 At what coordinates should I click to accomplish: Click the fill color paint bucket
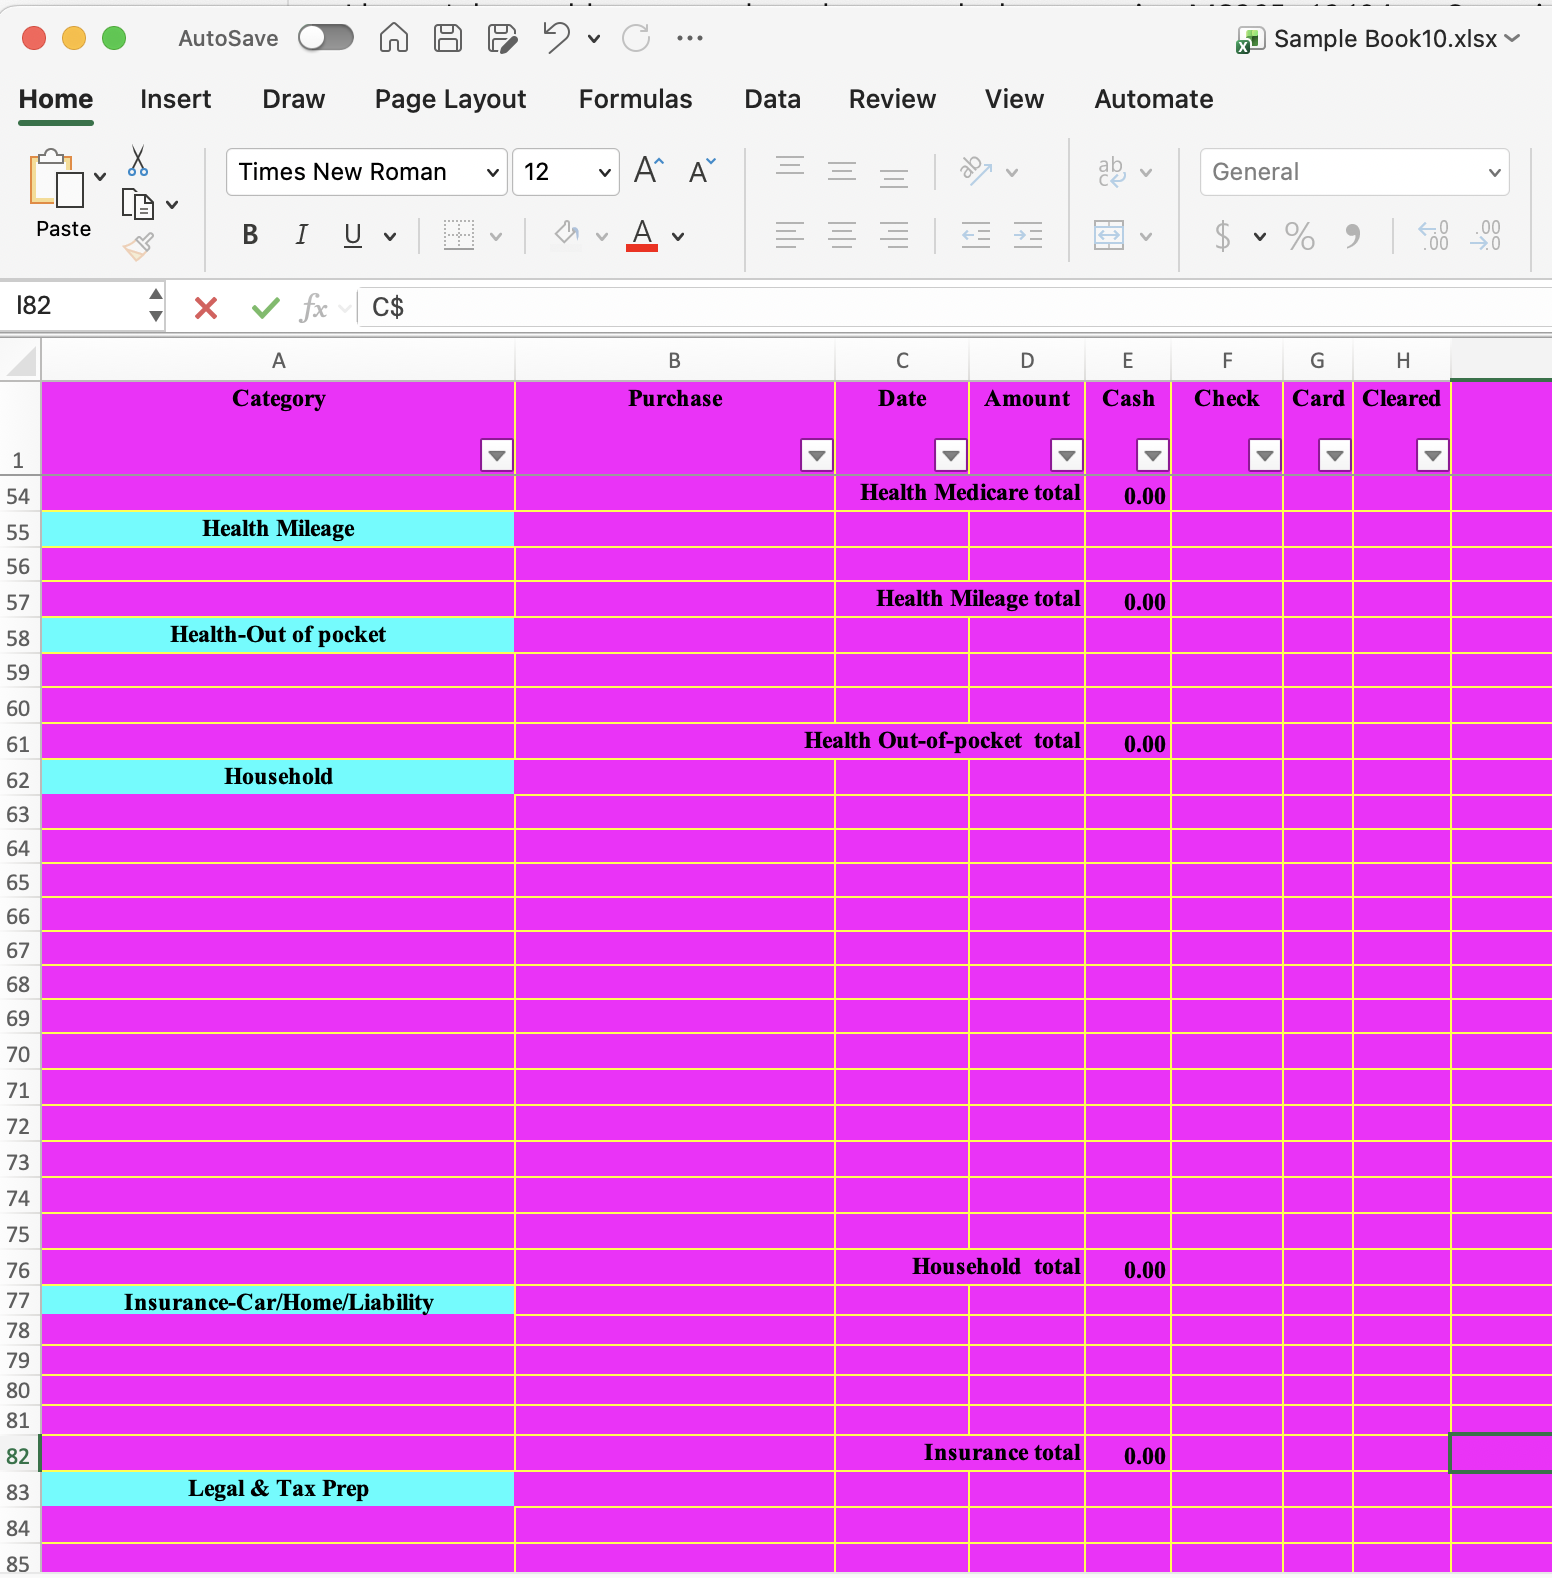[x=567, y=235]
